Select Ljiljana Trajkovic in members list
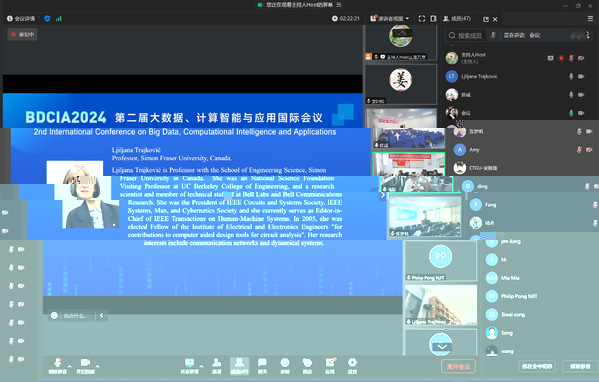The height and width of the screenshot is (382, 599). (519, 76)
